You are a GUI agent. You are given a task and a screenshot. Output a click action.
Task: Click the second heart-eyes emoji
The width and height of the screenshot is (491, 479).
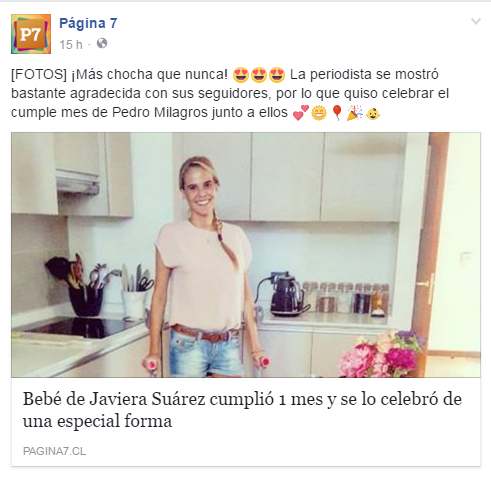tap(259, 75)
